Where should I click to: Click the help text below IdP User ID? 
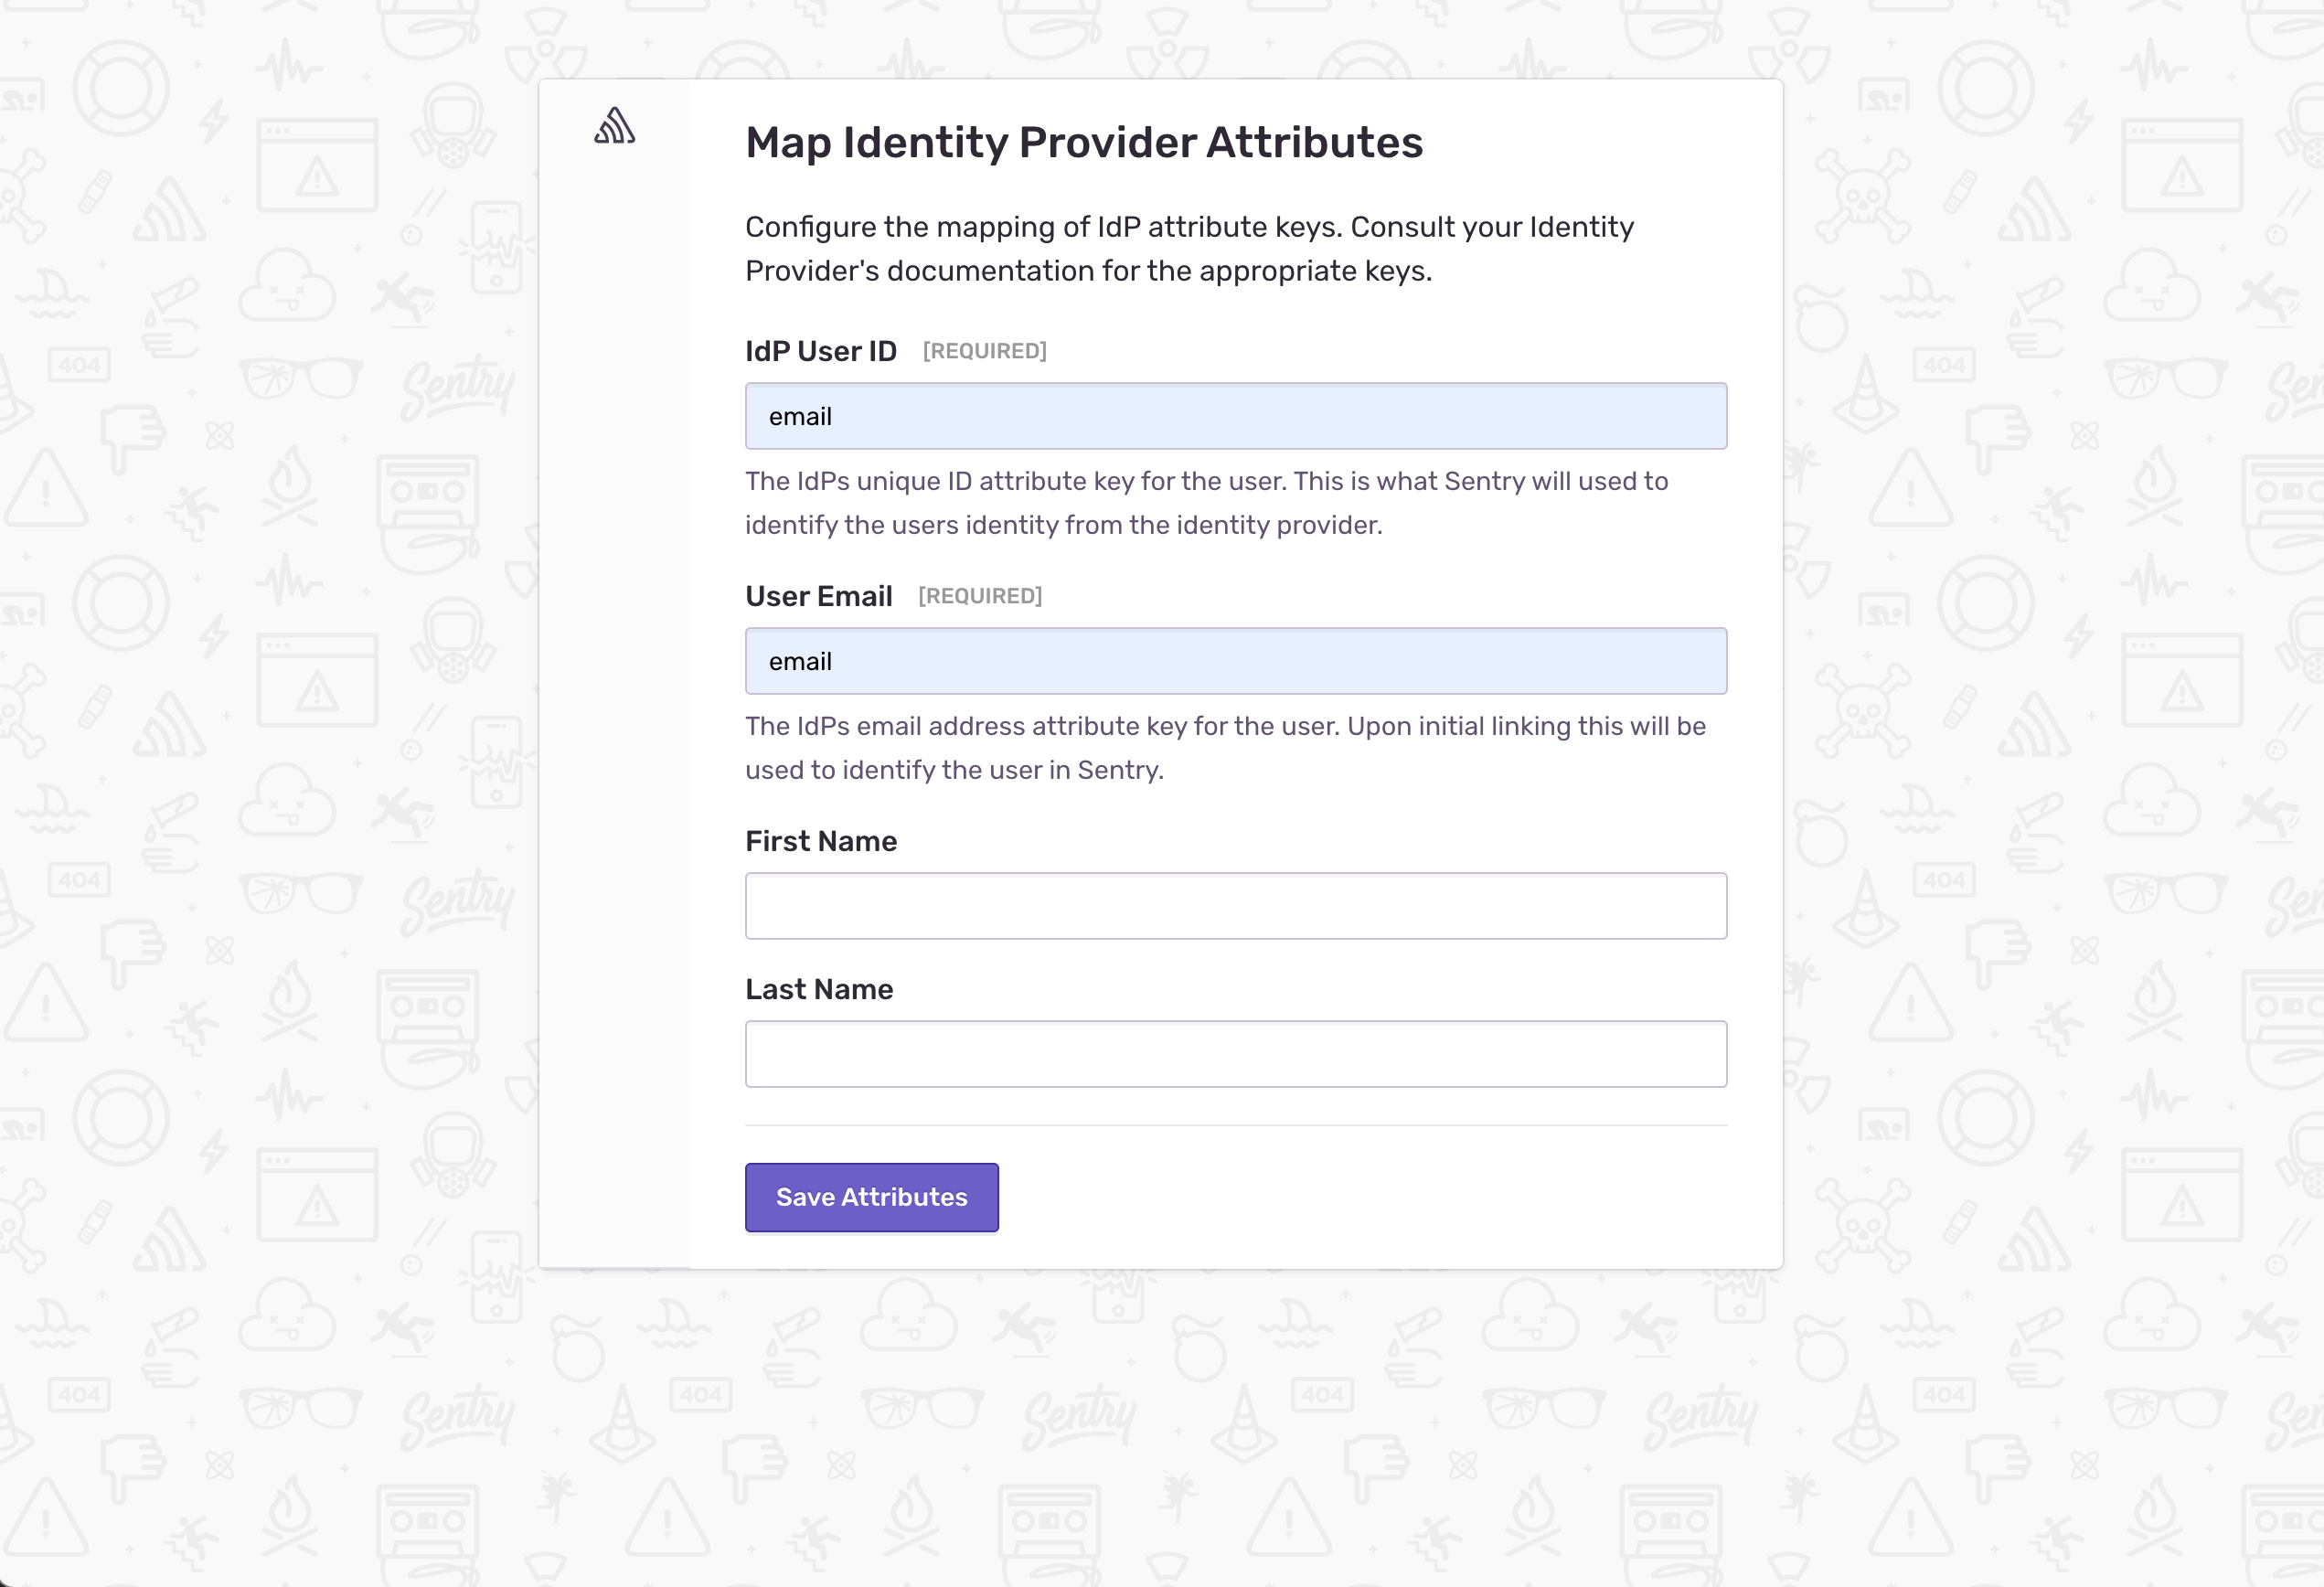pyautogui.click(x=1206, y=503)
